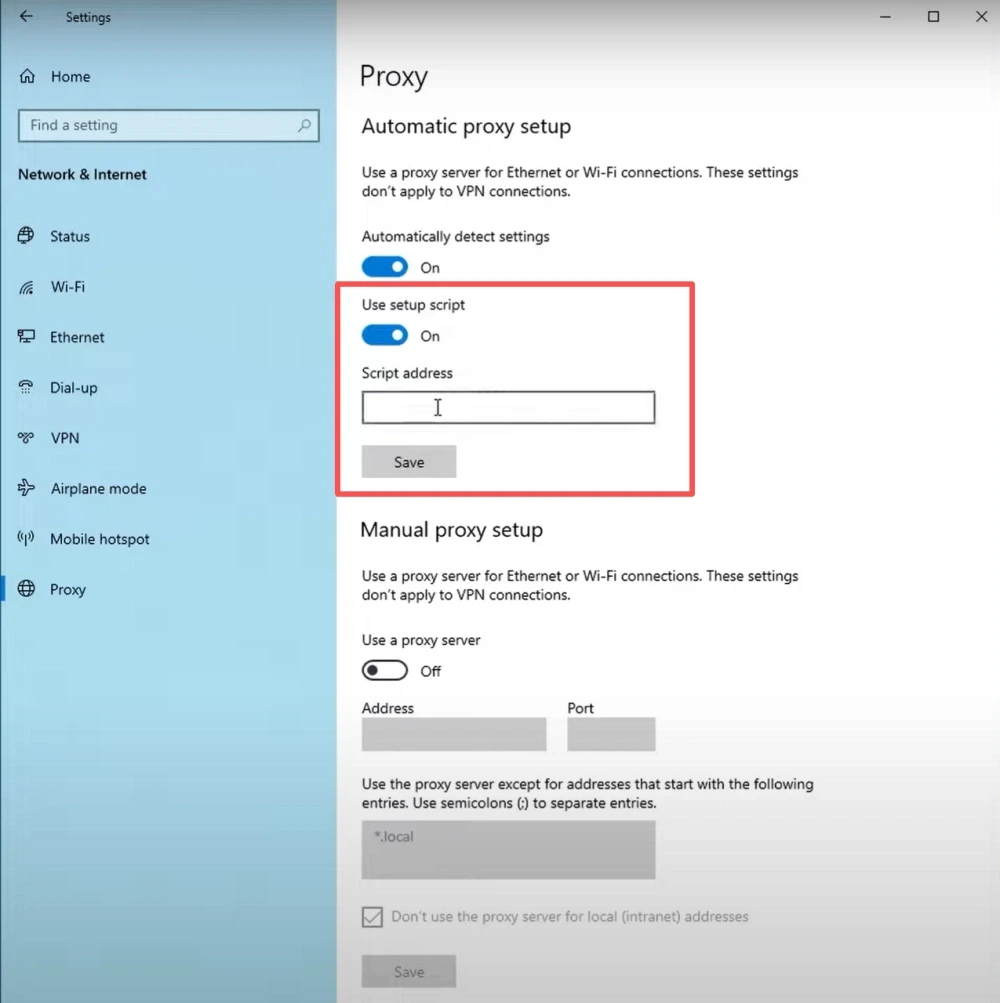
Task: Click the Ethernet monitor icon
Action: tap(26, 336)
